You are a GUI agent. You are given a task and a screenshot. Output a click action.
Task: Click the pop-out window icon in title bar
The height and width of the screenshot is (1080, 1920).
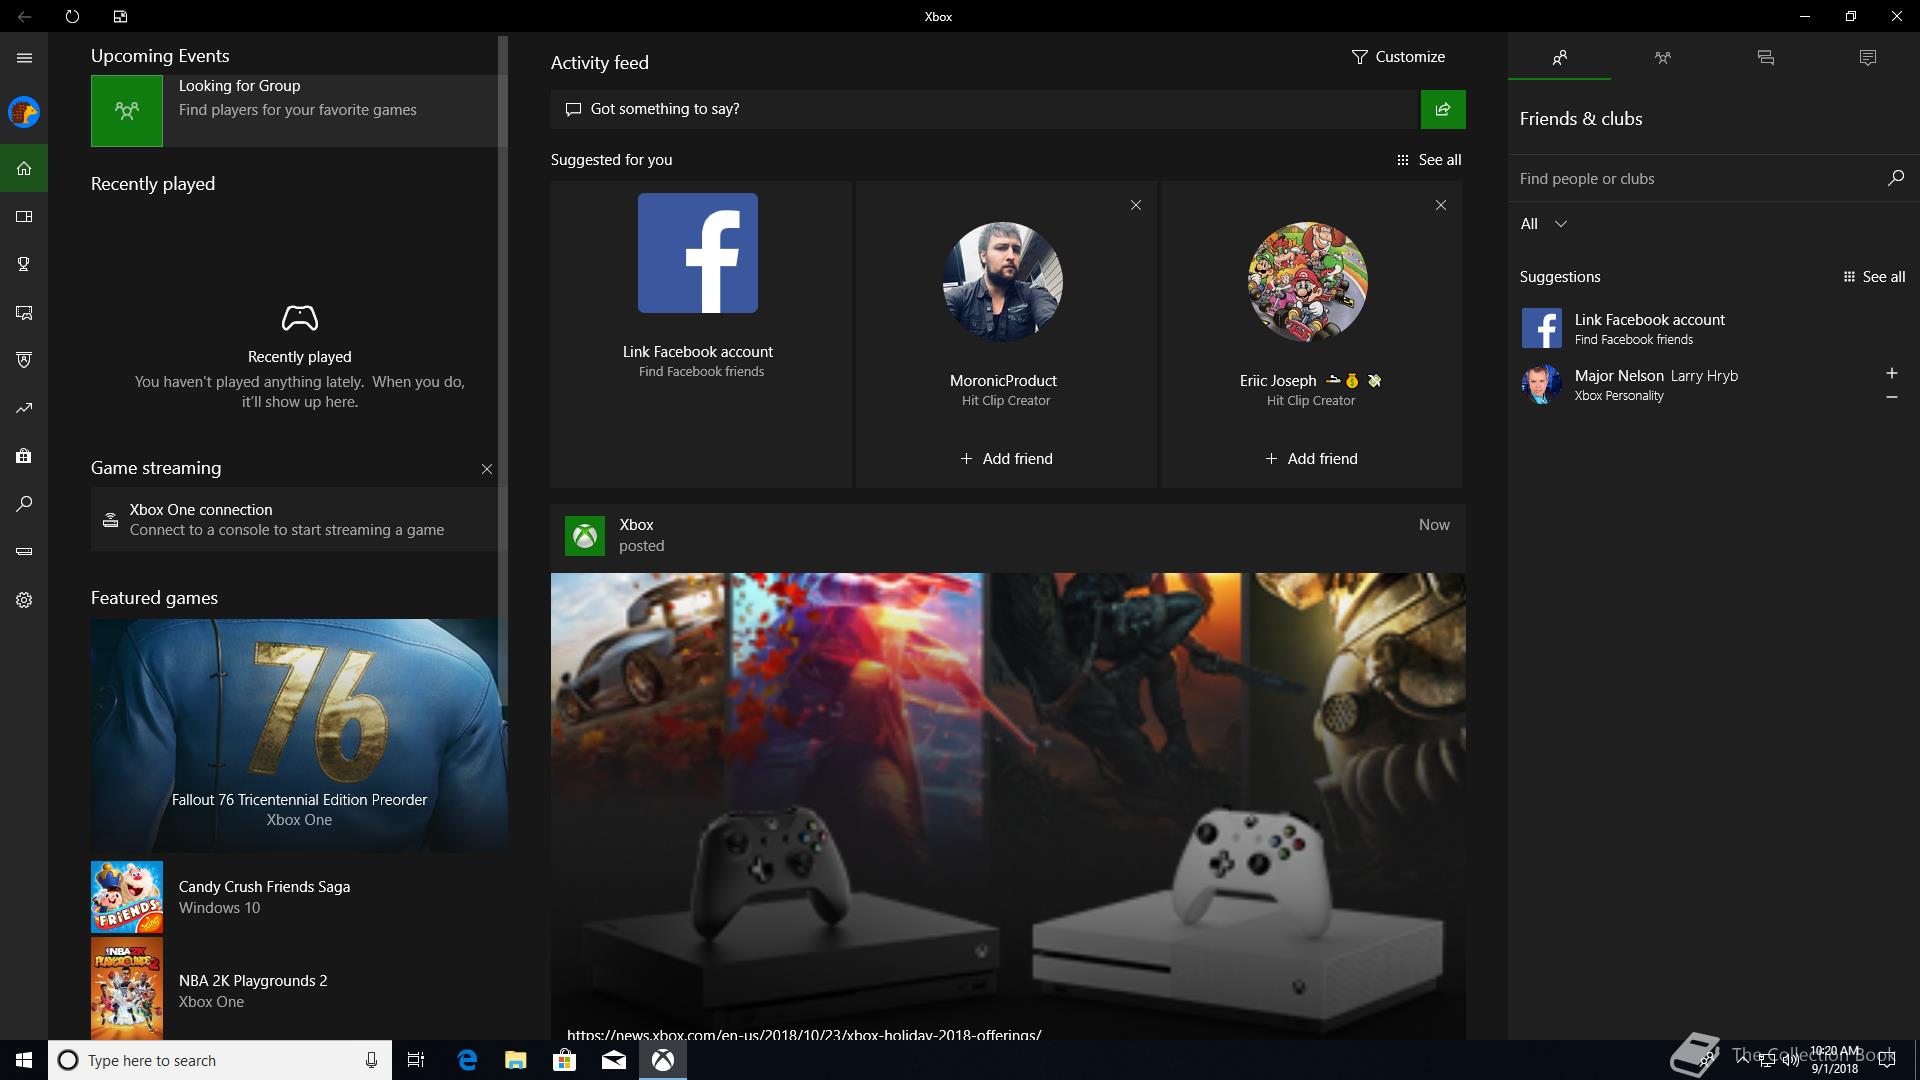coord(120,16)
